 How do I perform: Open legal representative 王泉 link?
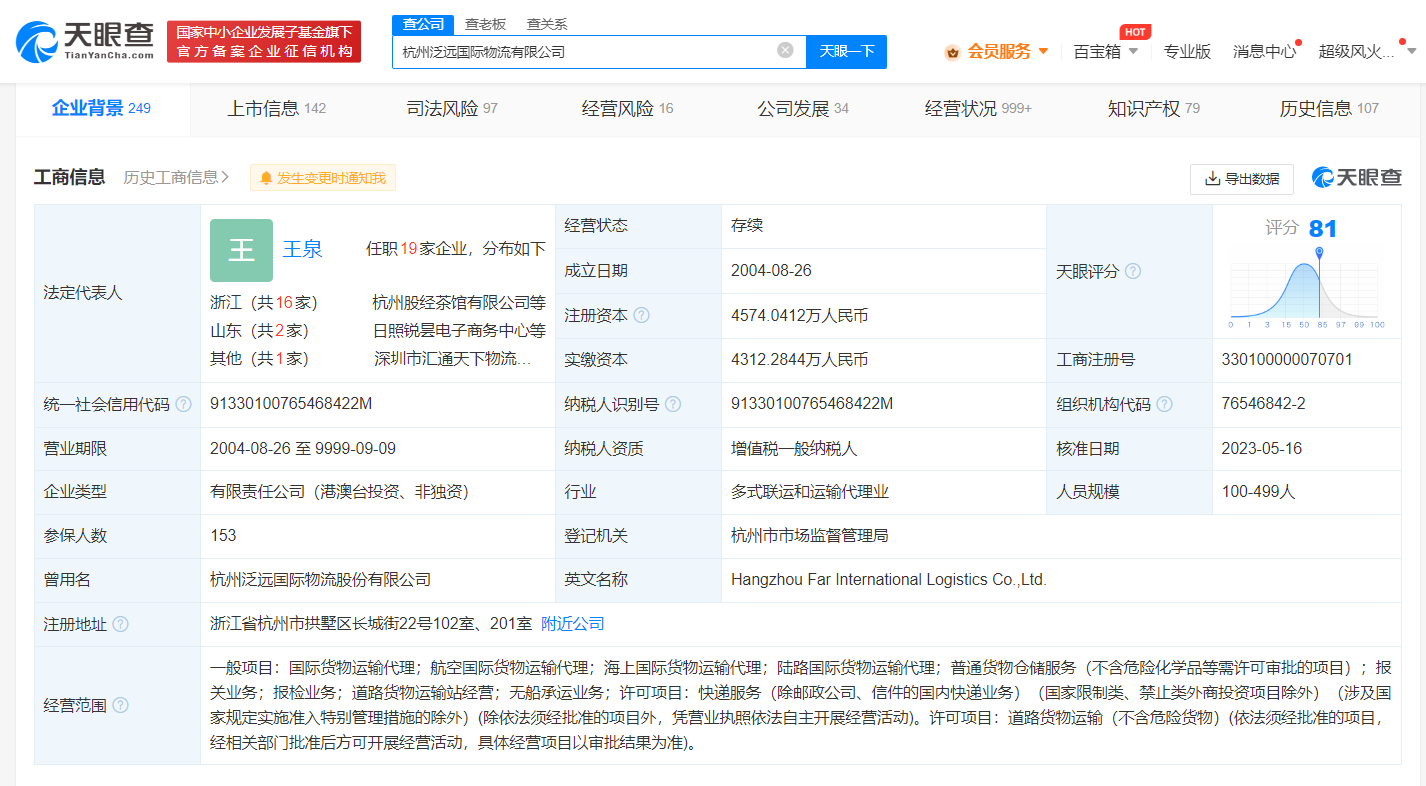click(x=302, y=249)
